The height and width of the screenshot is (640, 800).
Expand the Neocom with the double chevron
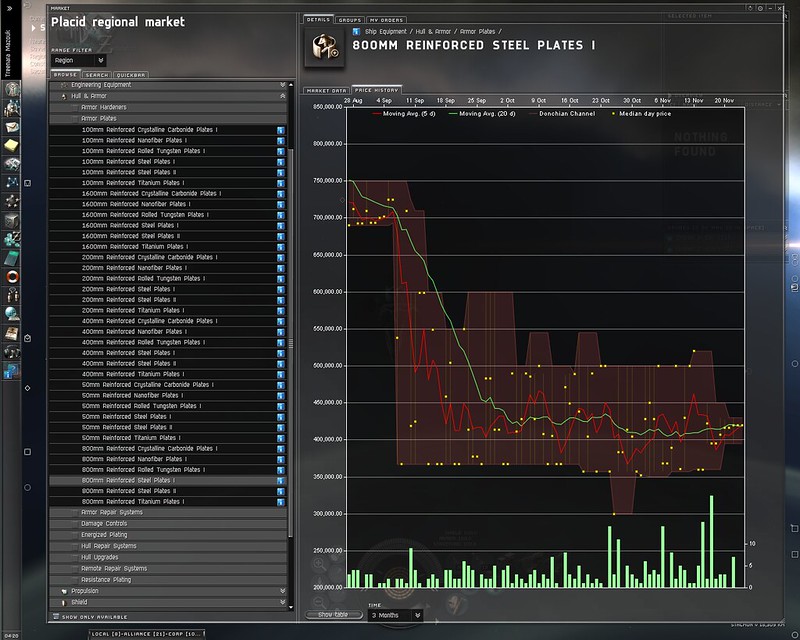pos(9,8)
